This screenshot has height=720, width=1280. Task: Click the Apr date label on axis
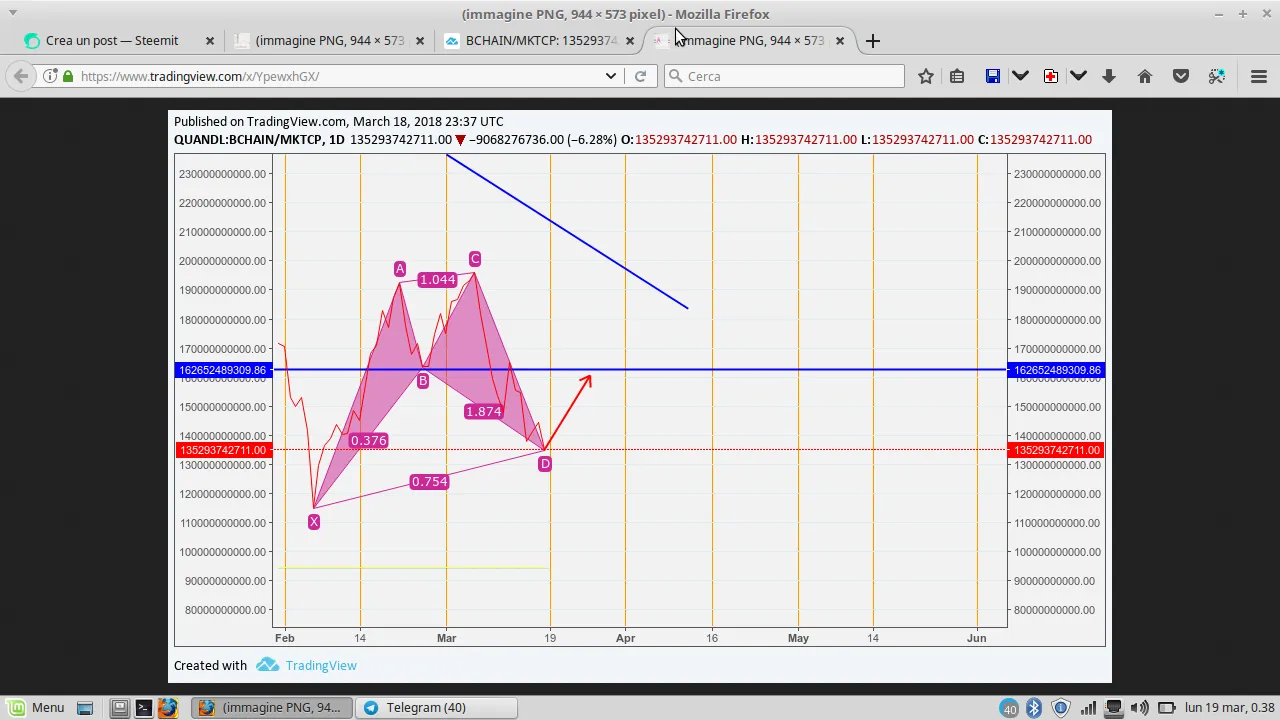(625, 638)
